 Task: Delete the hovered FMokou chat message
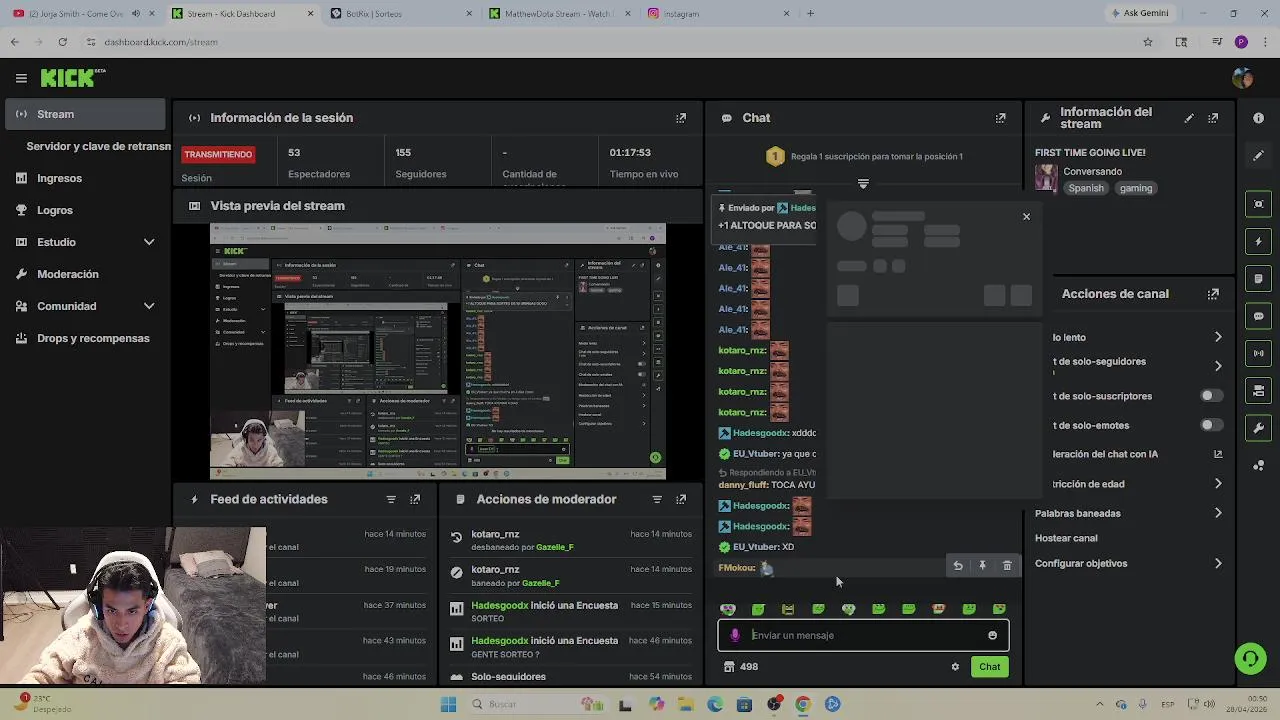tap(1007, 566)
